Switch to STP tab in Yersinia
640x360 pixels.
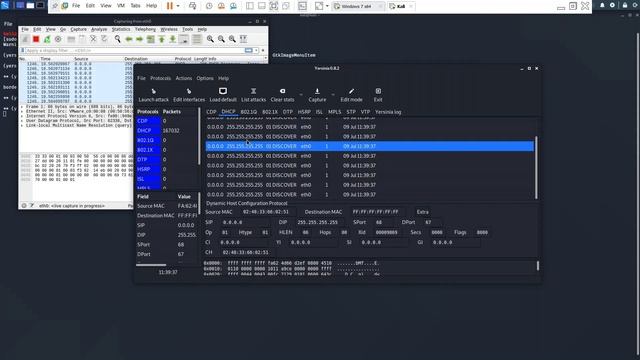351,111
